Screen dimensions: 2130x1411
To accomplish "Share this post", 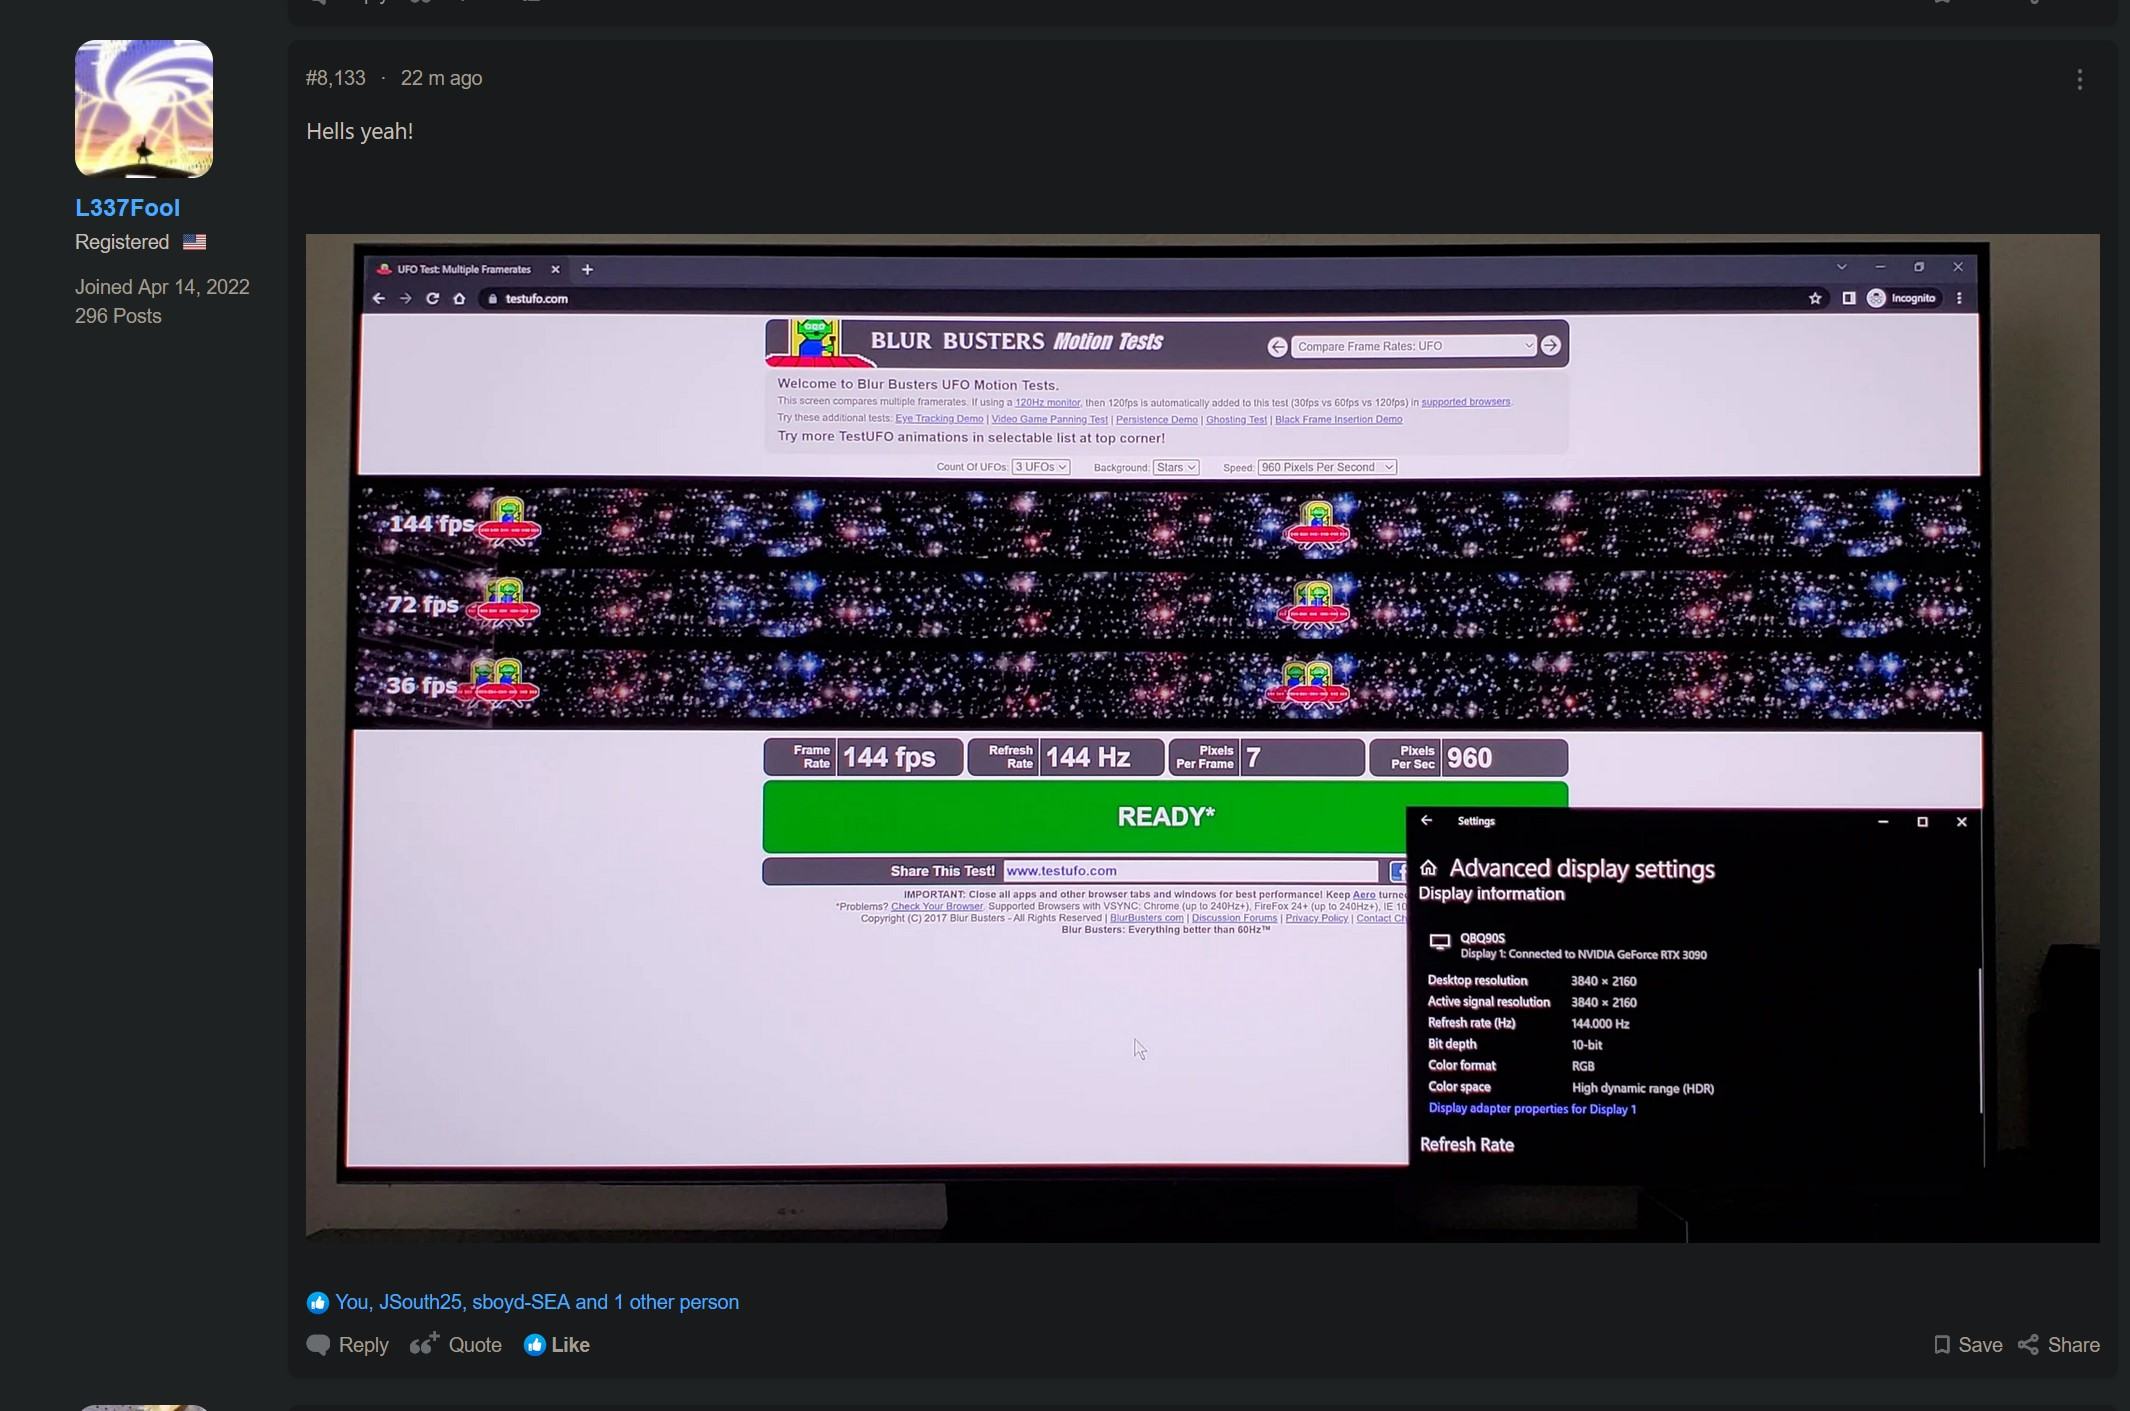I will 2059,1345.
